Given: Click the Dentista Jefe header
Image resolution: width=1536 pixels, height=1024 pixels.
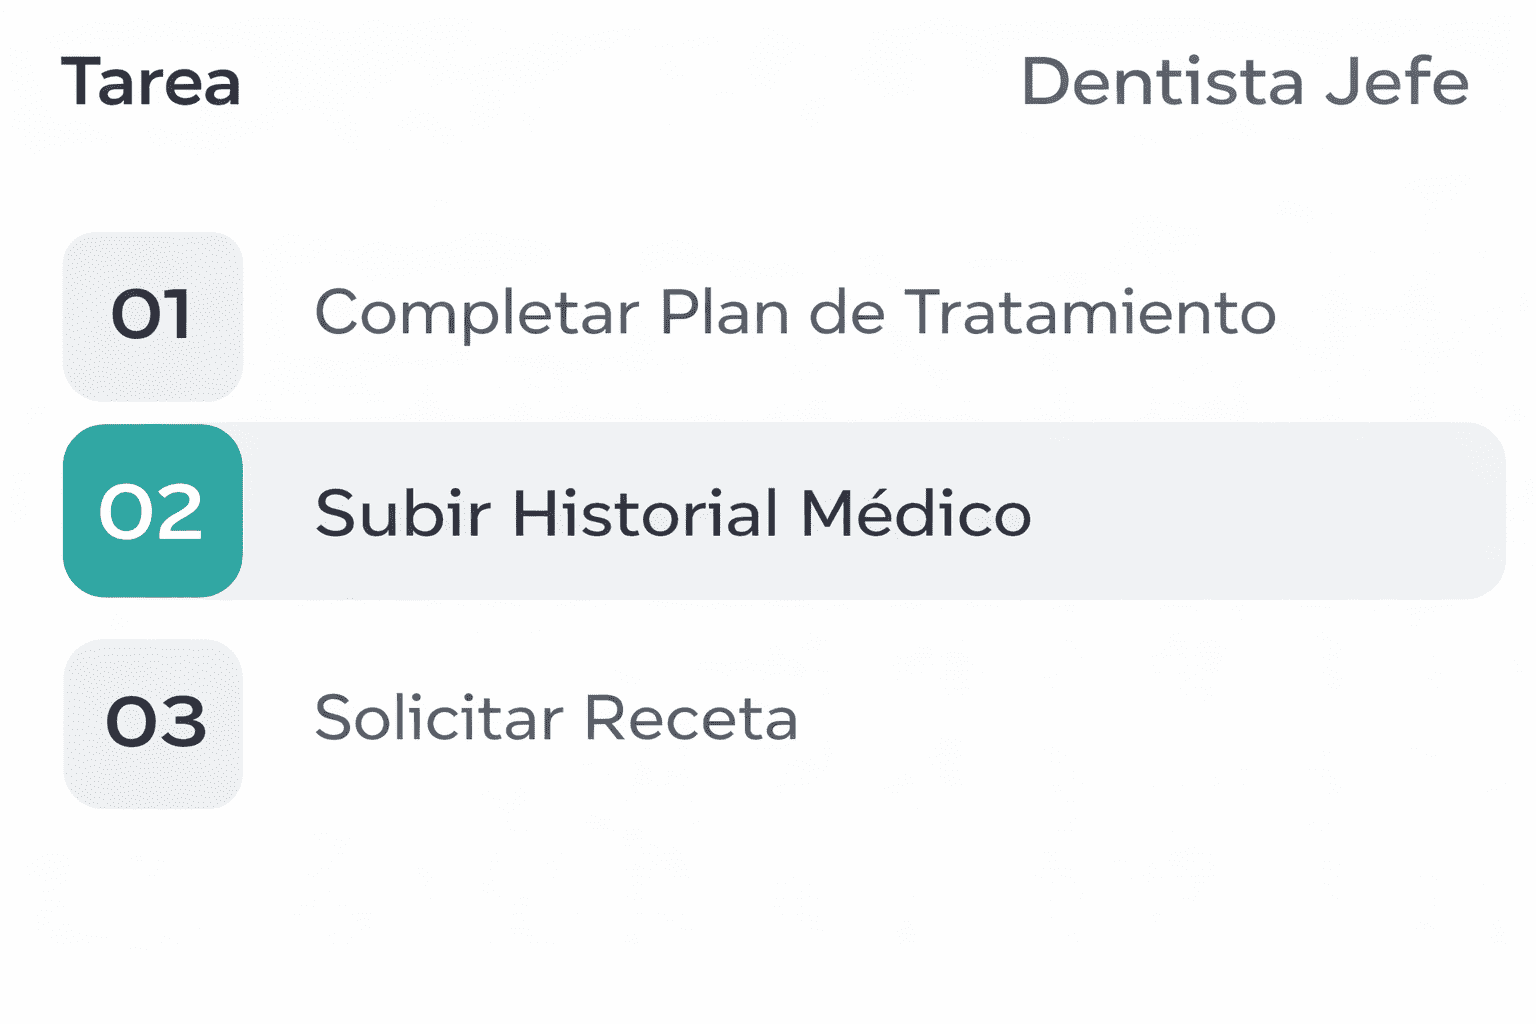Looking at the screenshot, I should [1244, 82].
